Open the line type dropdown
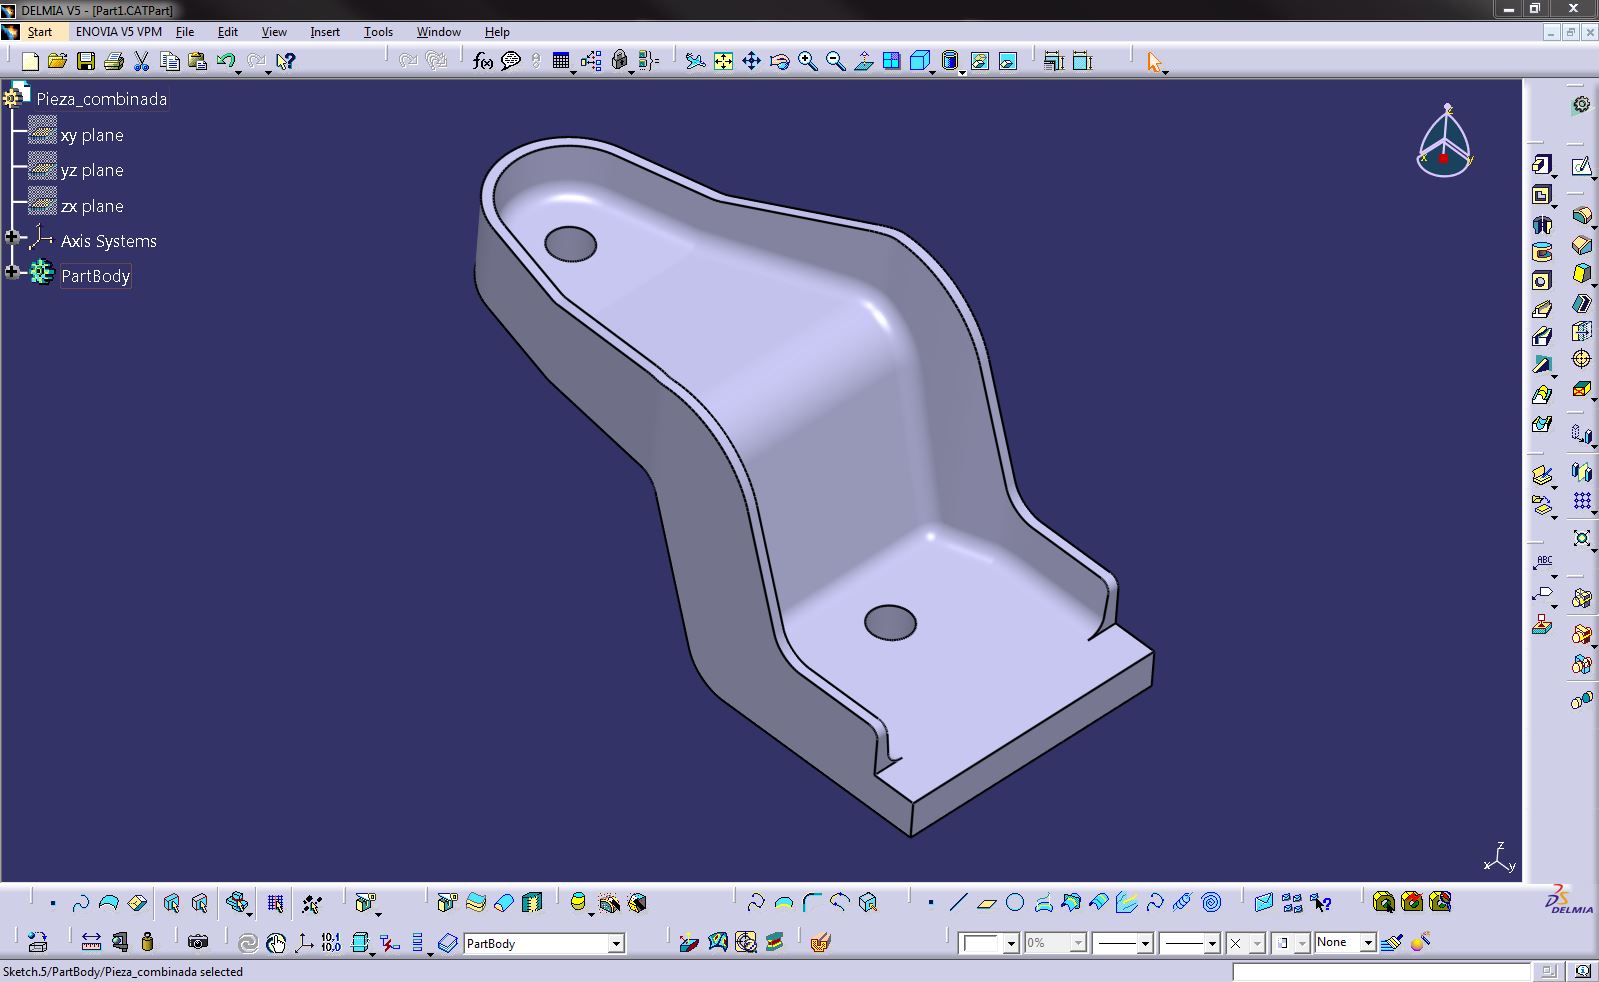 pyautogui.click(x=1212, y=943)
